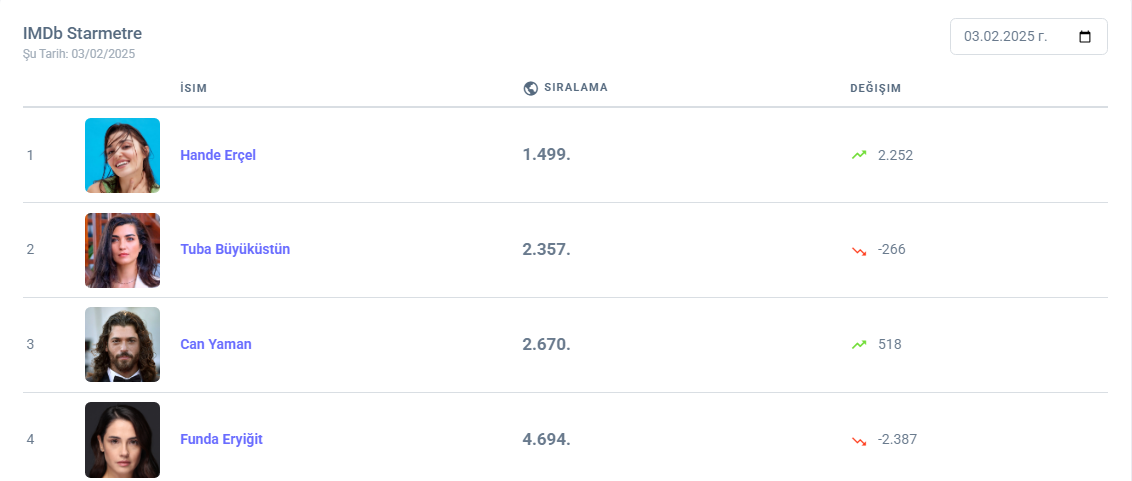Click the IMDb Starmetre heading
This screenshot has height=481, width=1132.
82,34
